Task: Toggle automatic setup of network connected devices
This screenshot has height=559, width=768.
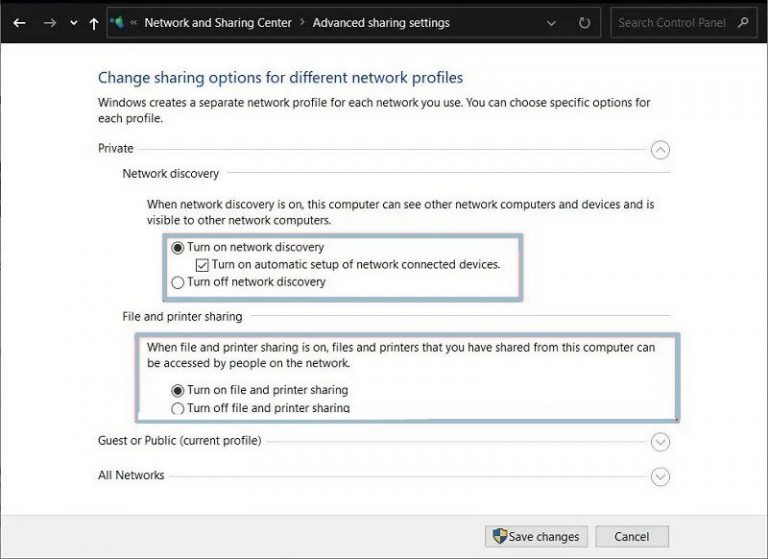Action: pyautogui.click(x=202, y=265)
